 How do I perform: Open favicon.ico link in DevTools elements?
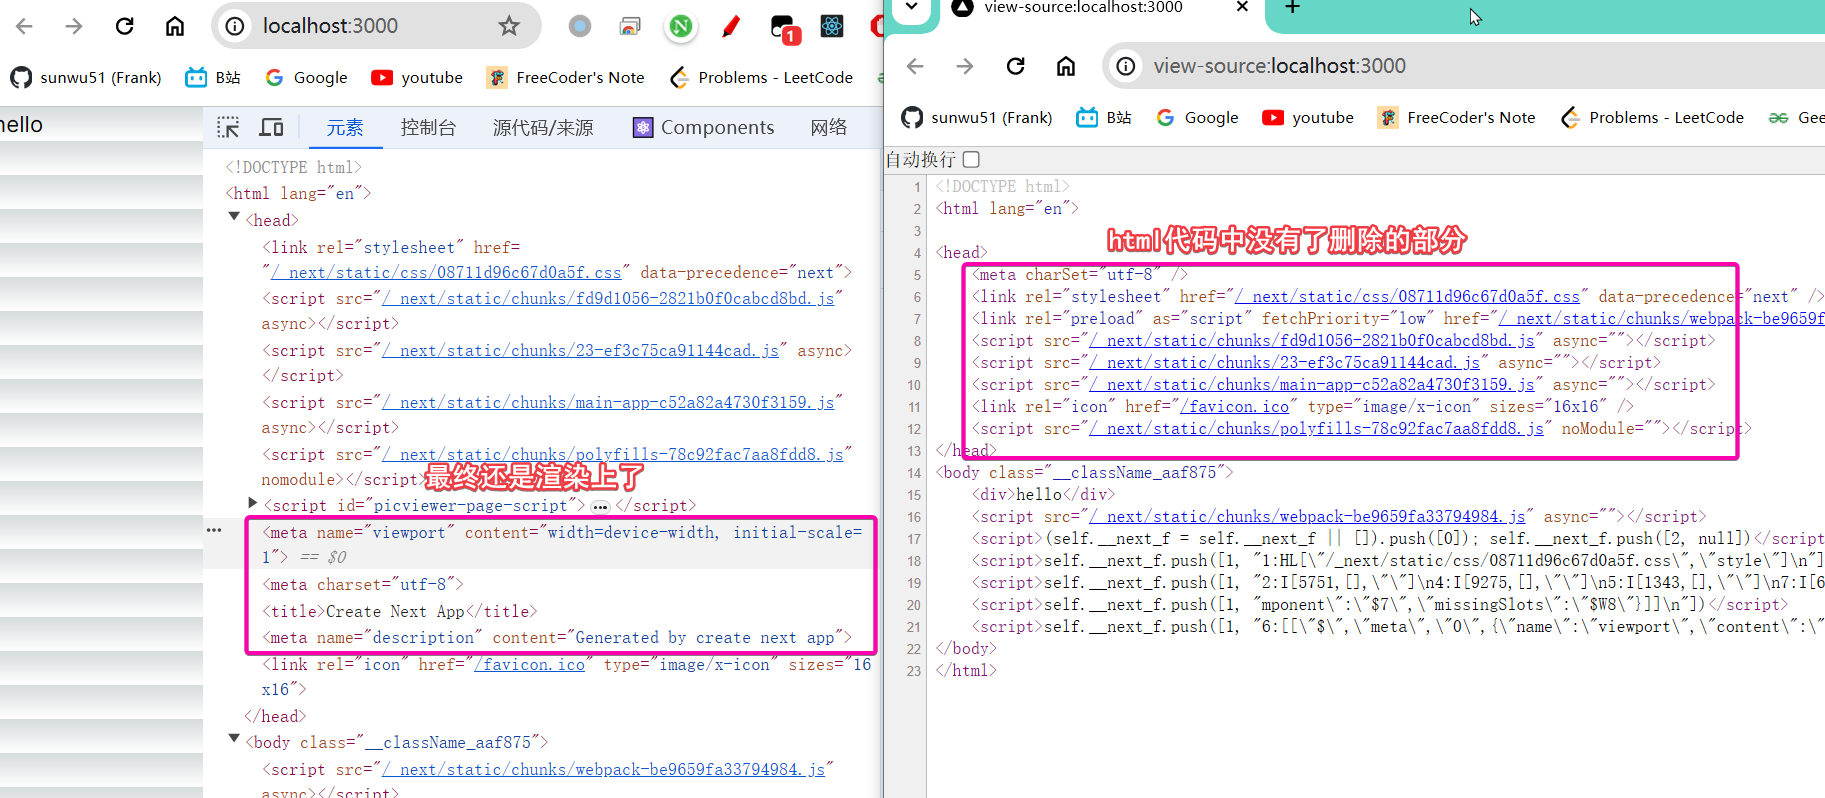(x=529, y=665)
